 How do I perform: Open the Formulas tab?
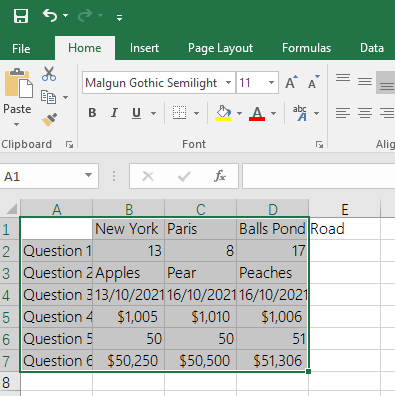306,48
